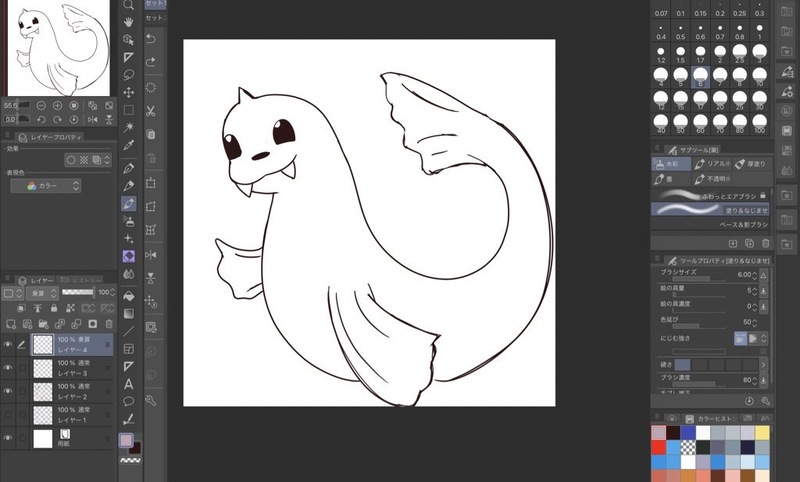Click the Undo arrow in command bar
The image size is (800, 482).
point(151,39)
